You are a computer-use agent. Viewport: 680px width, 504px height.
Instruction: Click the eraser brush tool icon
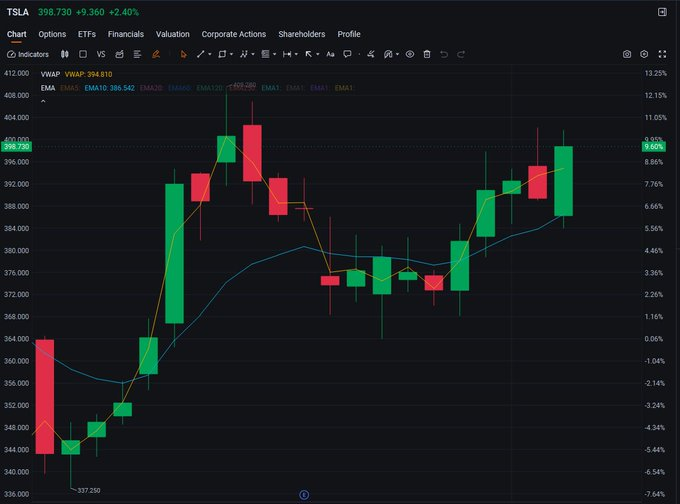371,54
